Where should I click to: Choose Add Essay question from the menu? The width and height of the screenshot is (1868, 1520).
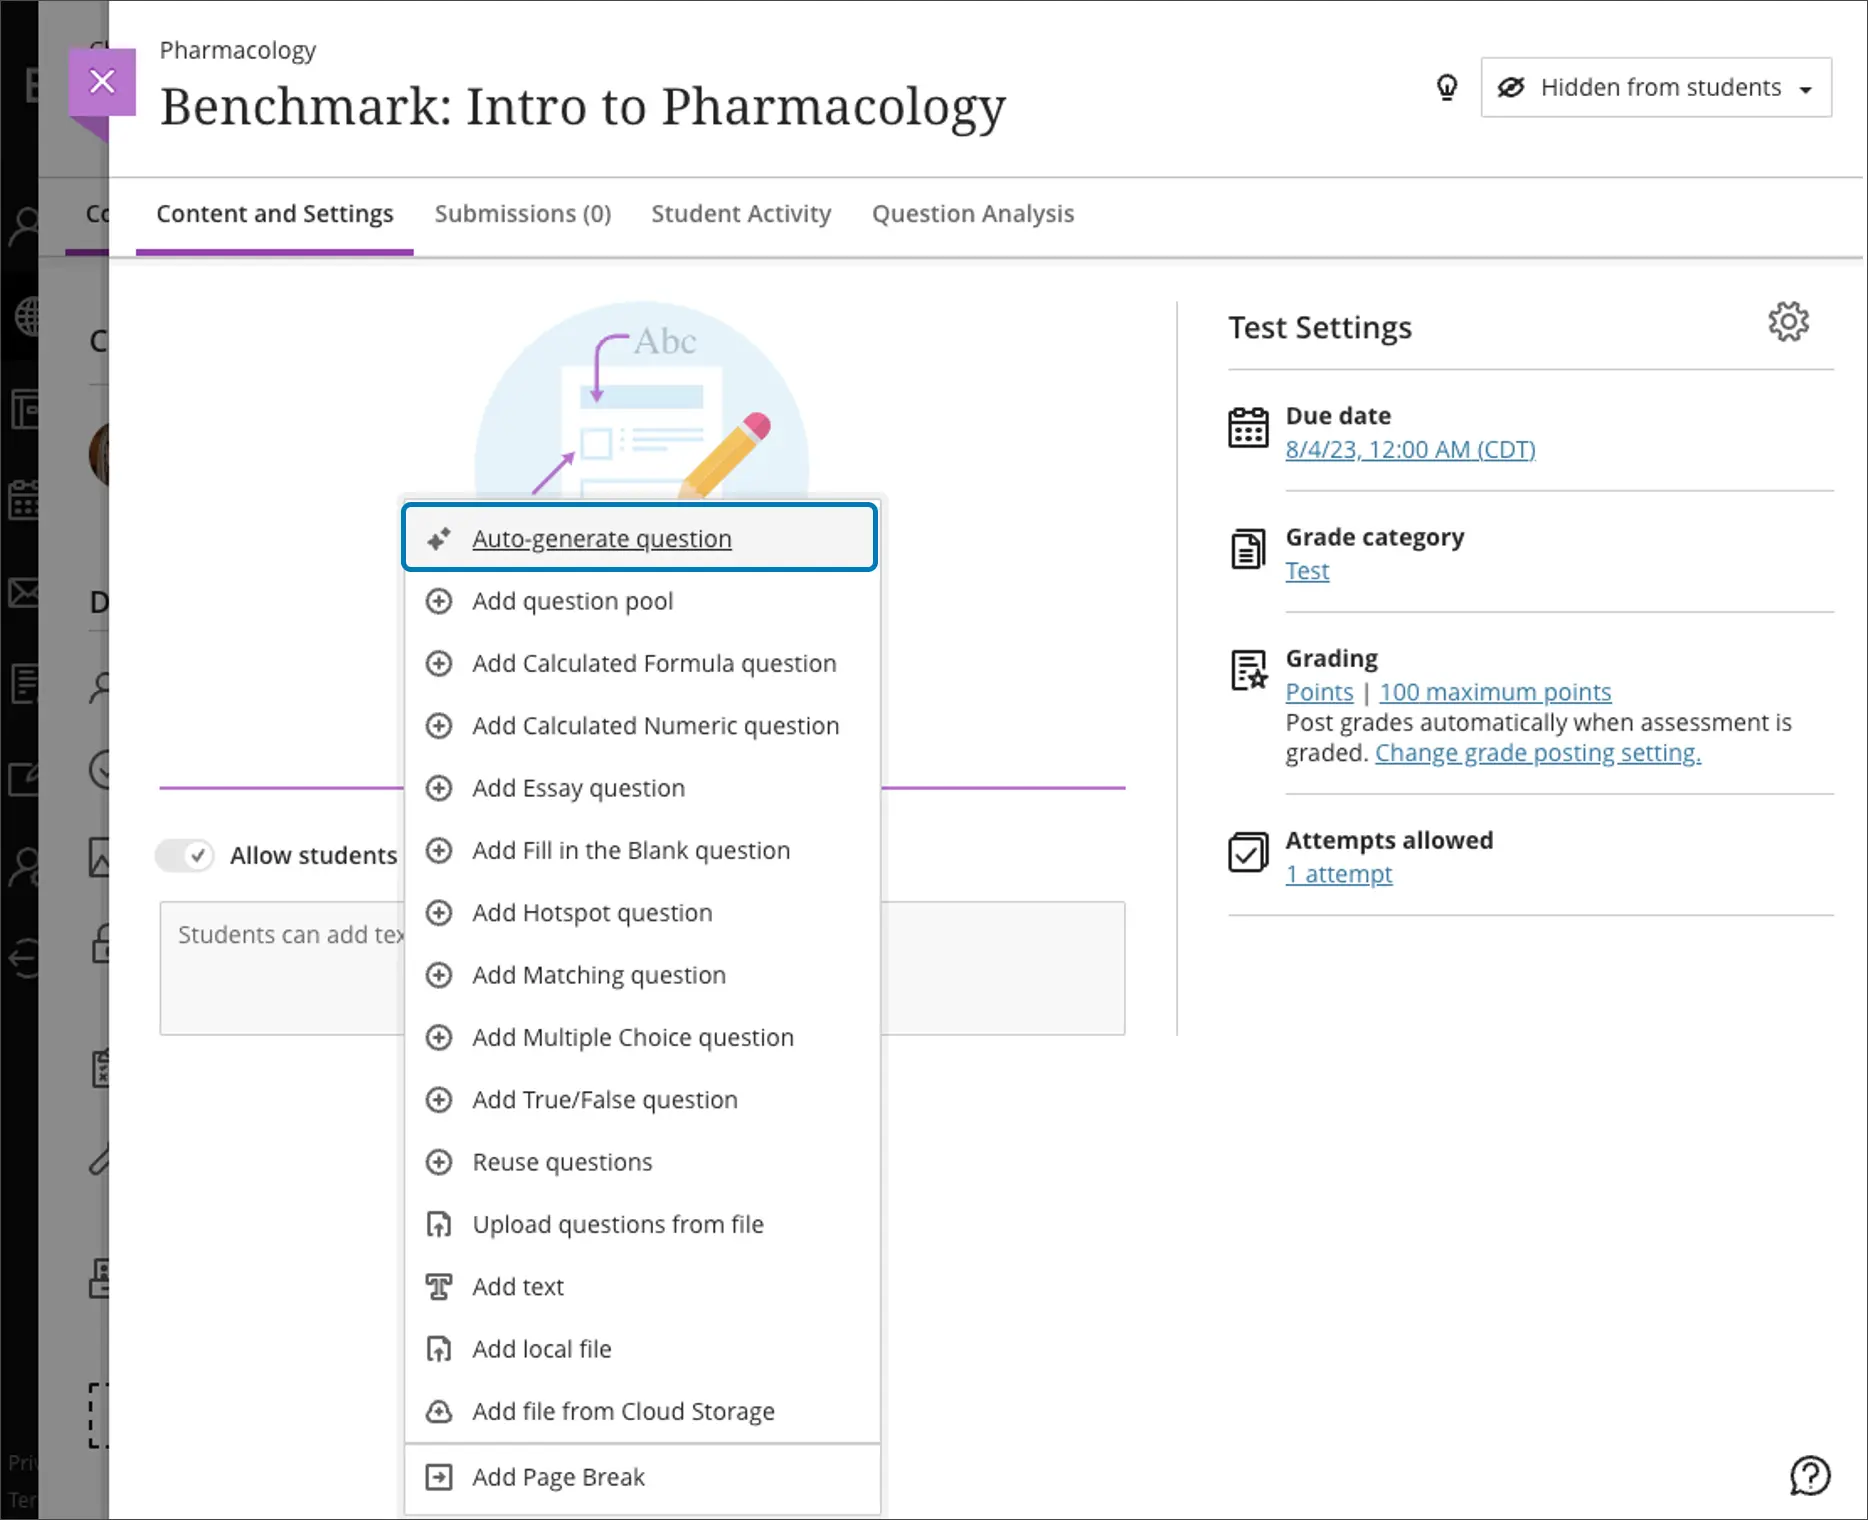tap(578, 788)
